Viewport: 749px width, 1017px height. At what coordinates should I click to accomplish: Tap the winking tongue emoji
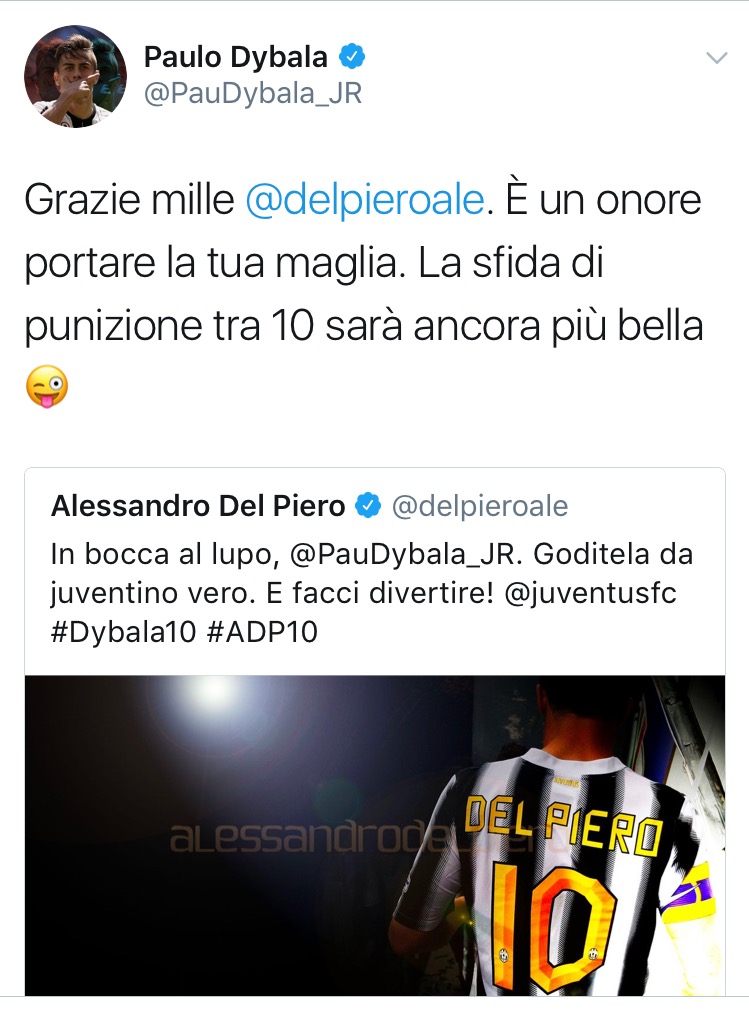[x=47, y=387]
